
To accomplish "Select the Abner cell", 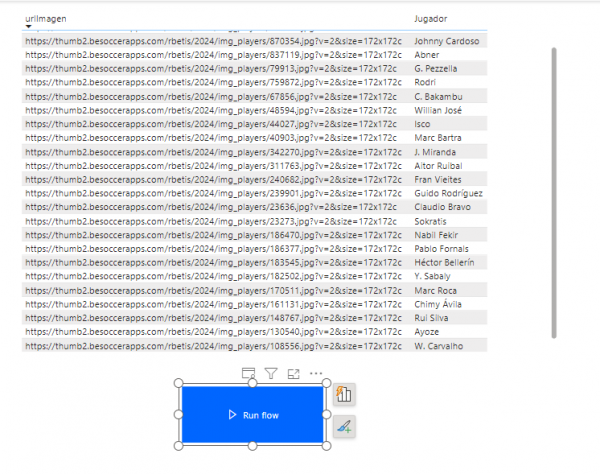I will [427, 55].
